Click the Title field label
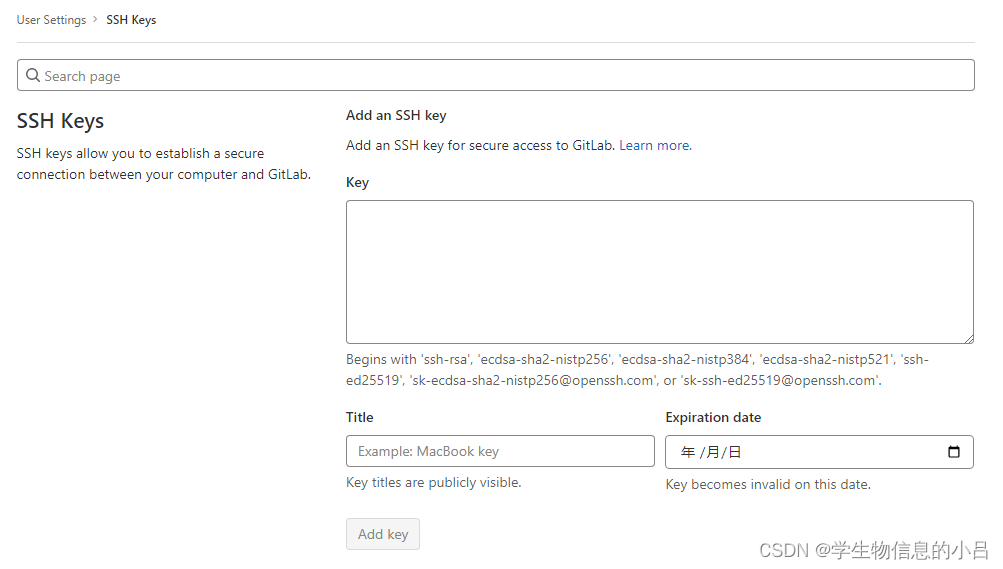 pos(360,418)
